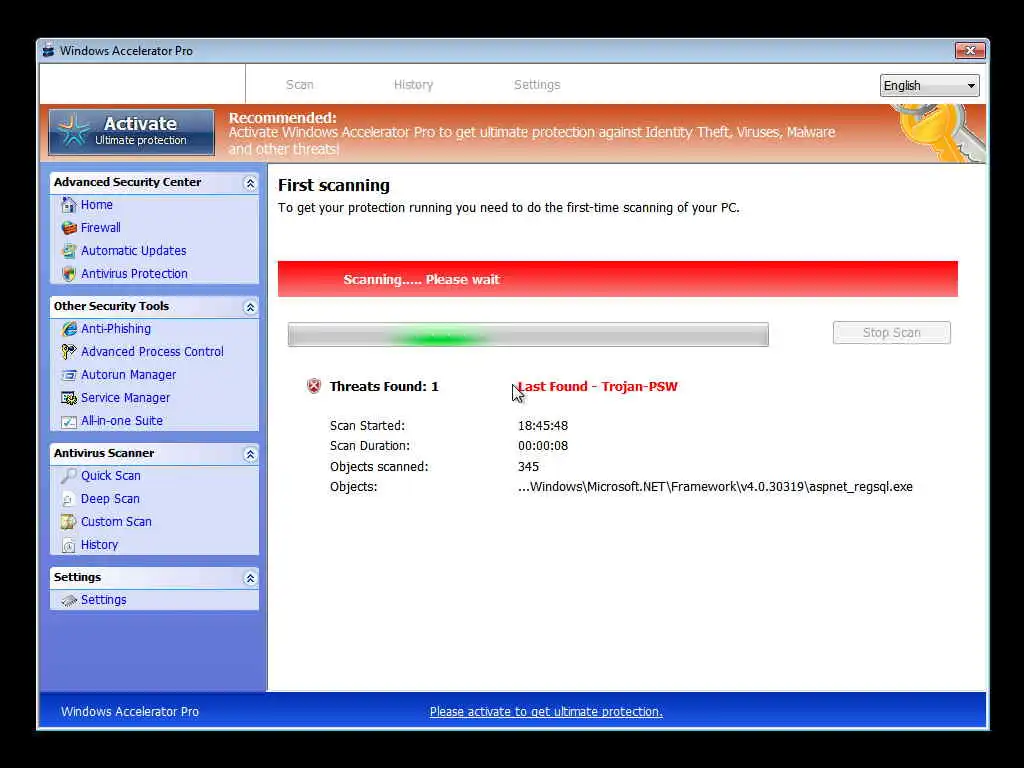This screenshot has height=768, width=1024.
Task: Click the red Threats Found shield icon
Action: pos(314,386)
